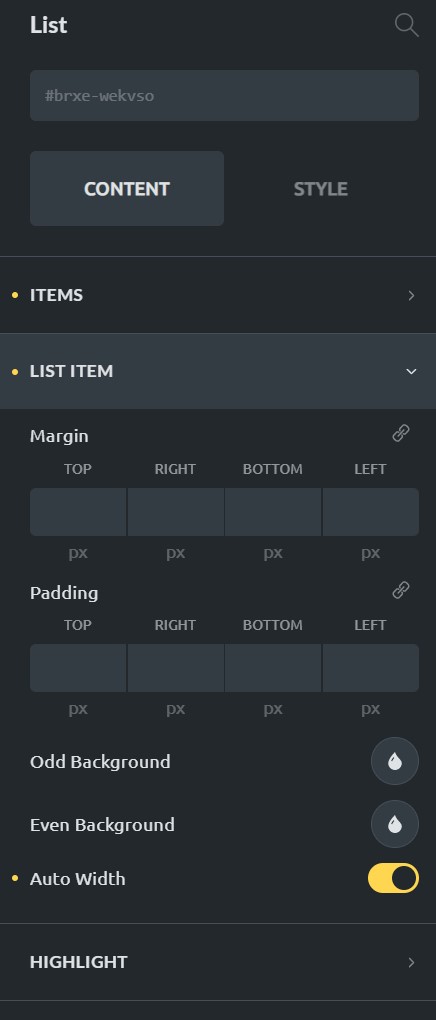Click the Margin LEFT input field
The height and width of the screenshot is (1020, 436).
point(371,512)
